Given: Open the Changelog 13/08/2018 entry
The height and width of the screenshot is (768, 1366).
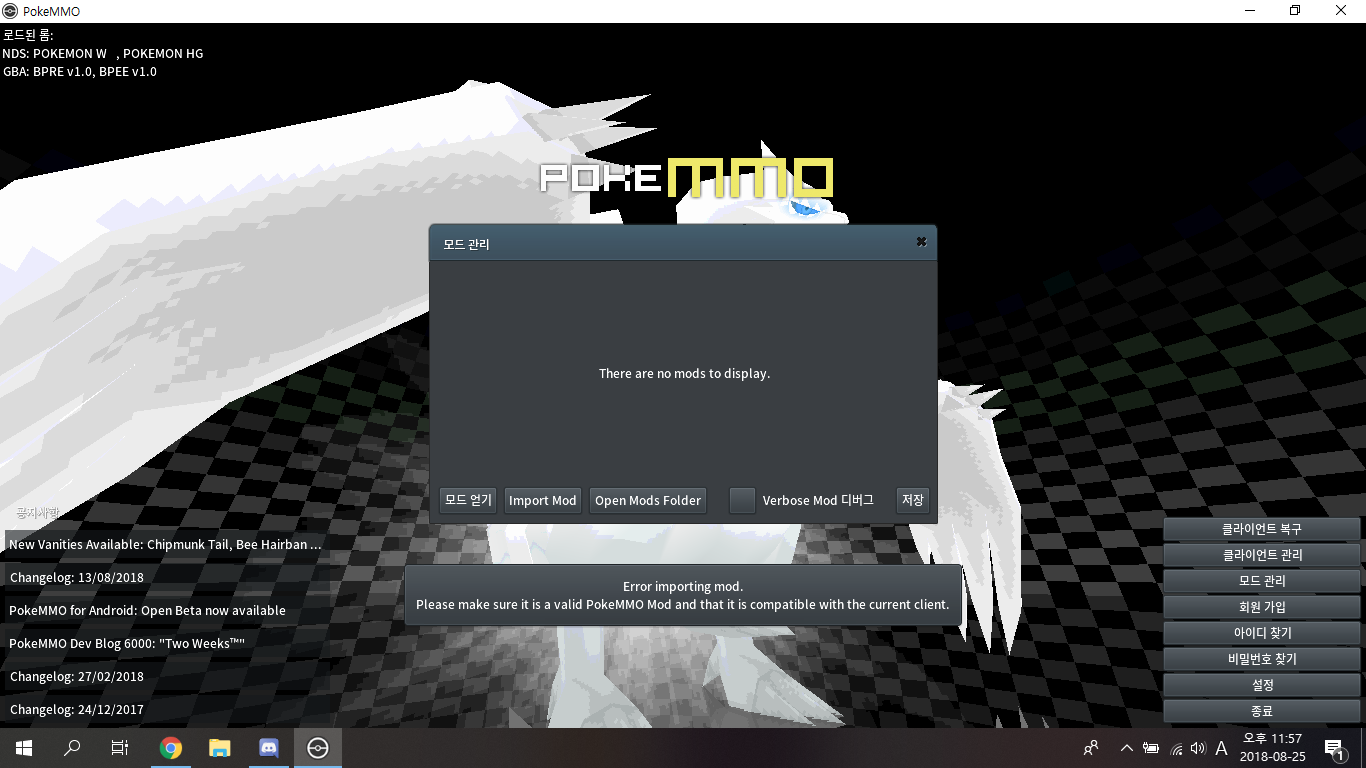Looking at the screenshot, I should [x=77, y=577].
